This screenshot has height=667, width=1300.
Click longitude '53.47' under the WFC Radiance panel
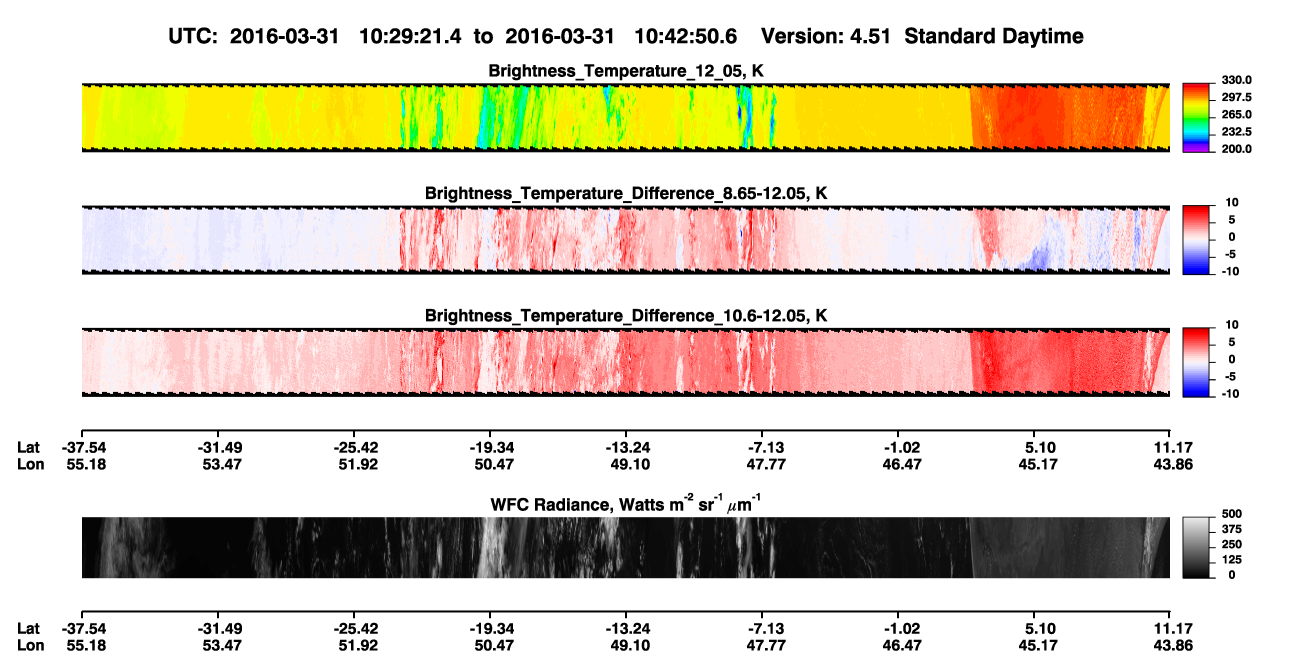coord(221,645)
